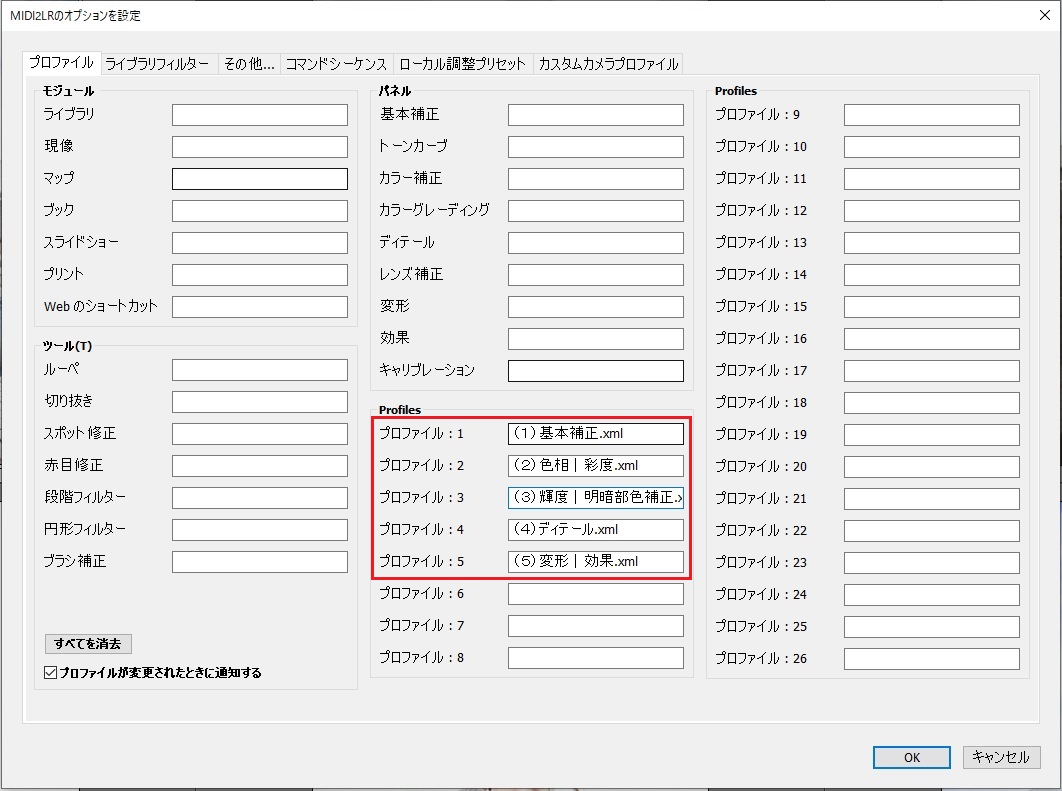Viewport: 1062px width, 791px height.
Task: Click the プロファイル：5 field with 変形｜効果.xml
Action: [x=596, y=562]
